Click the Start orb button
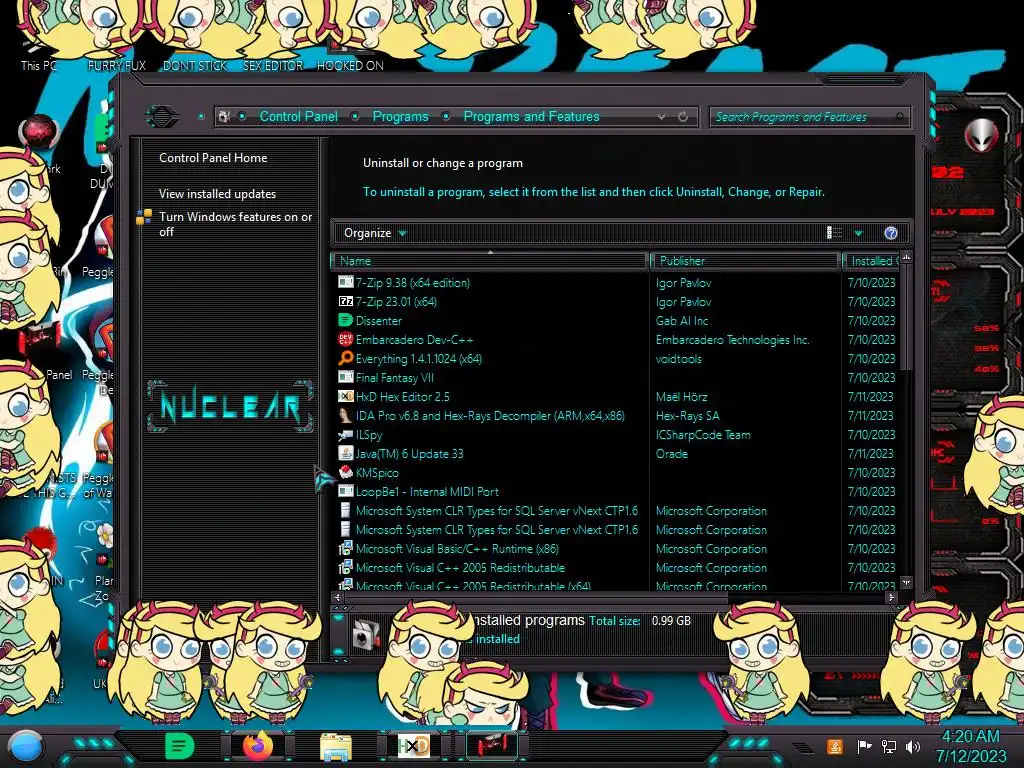The width and height of the screenshot is (1024, 768). 25,748
